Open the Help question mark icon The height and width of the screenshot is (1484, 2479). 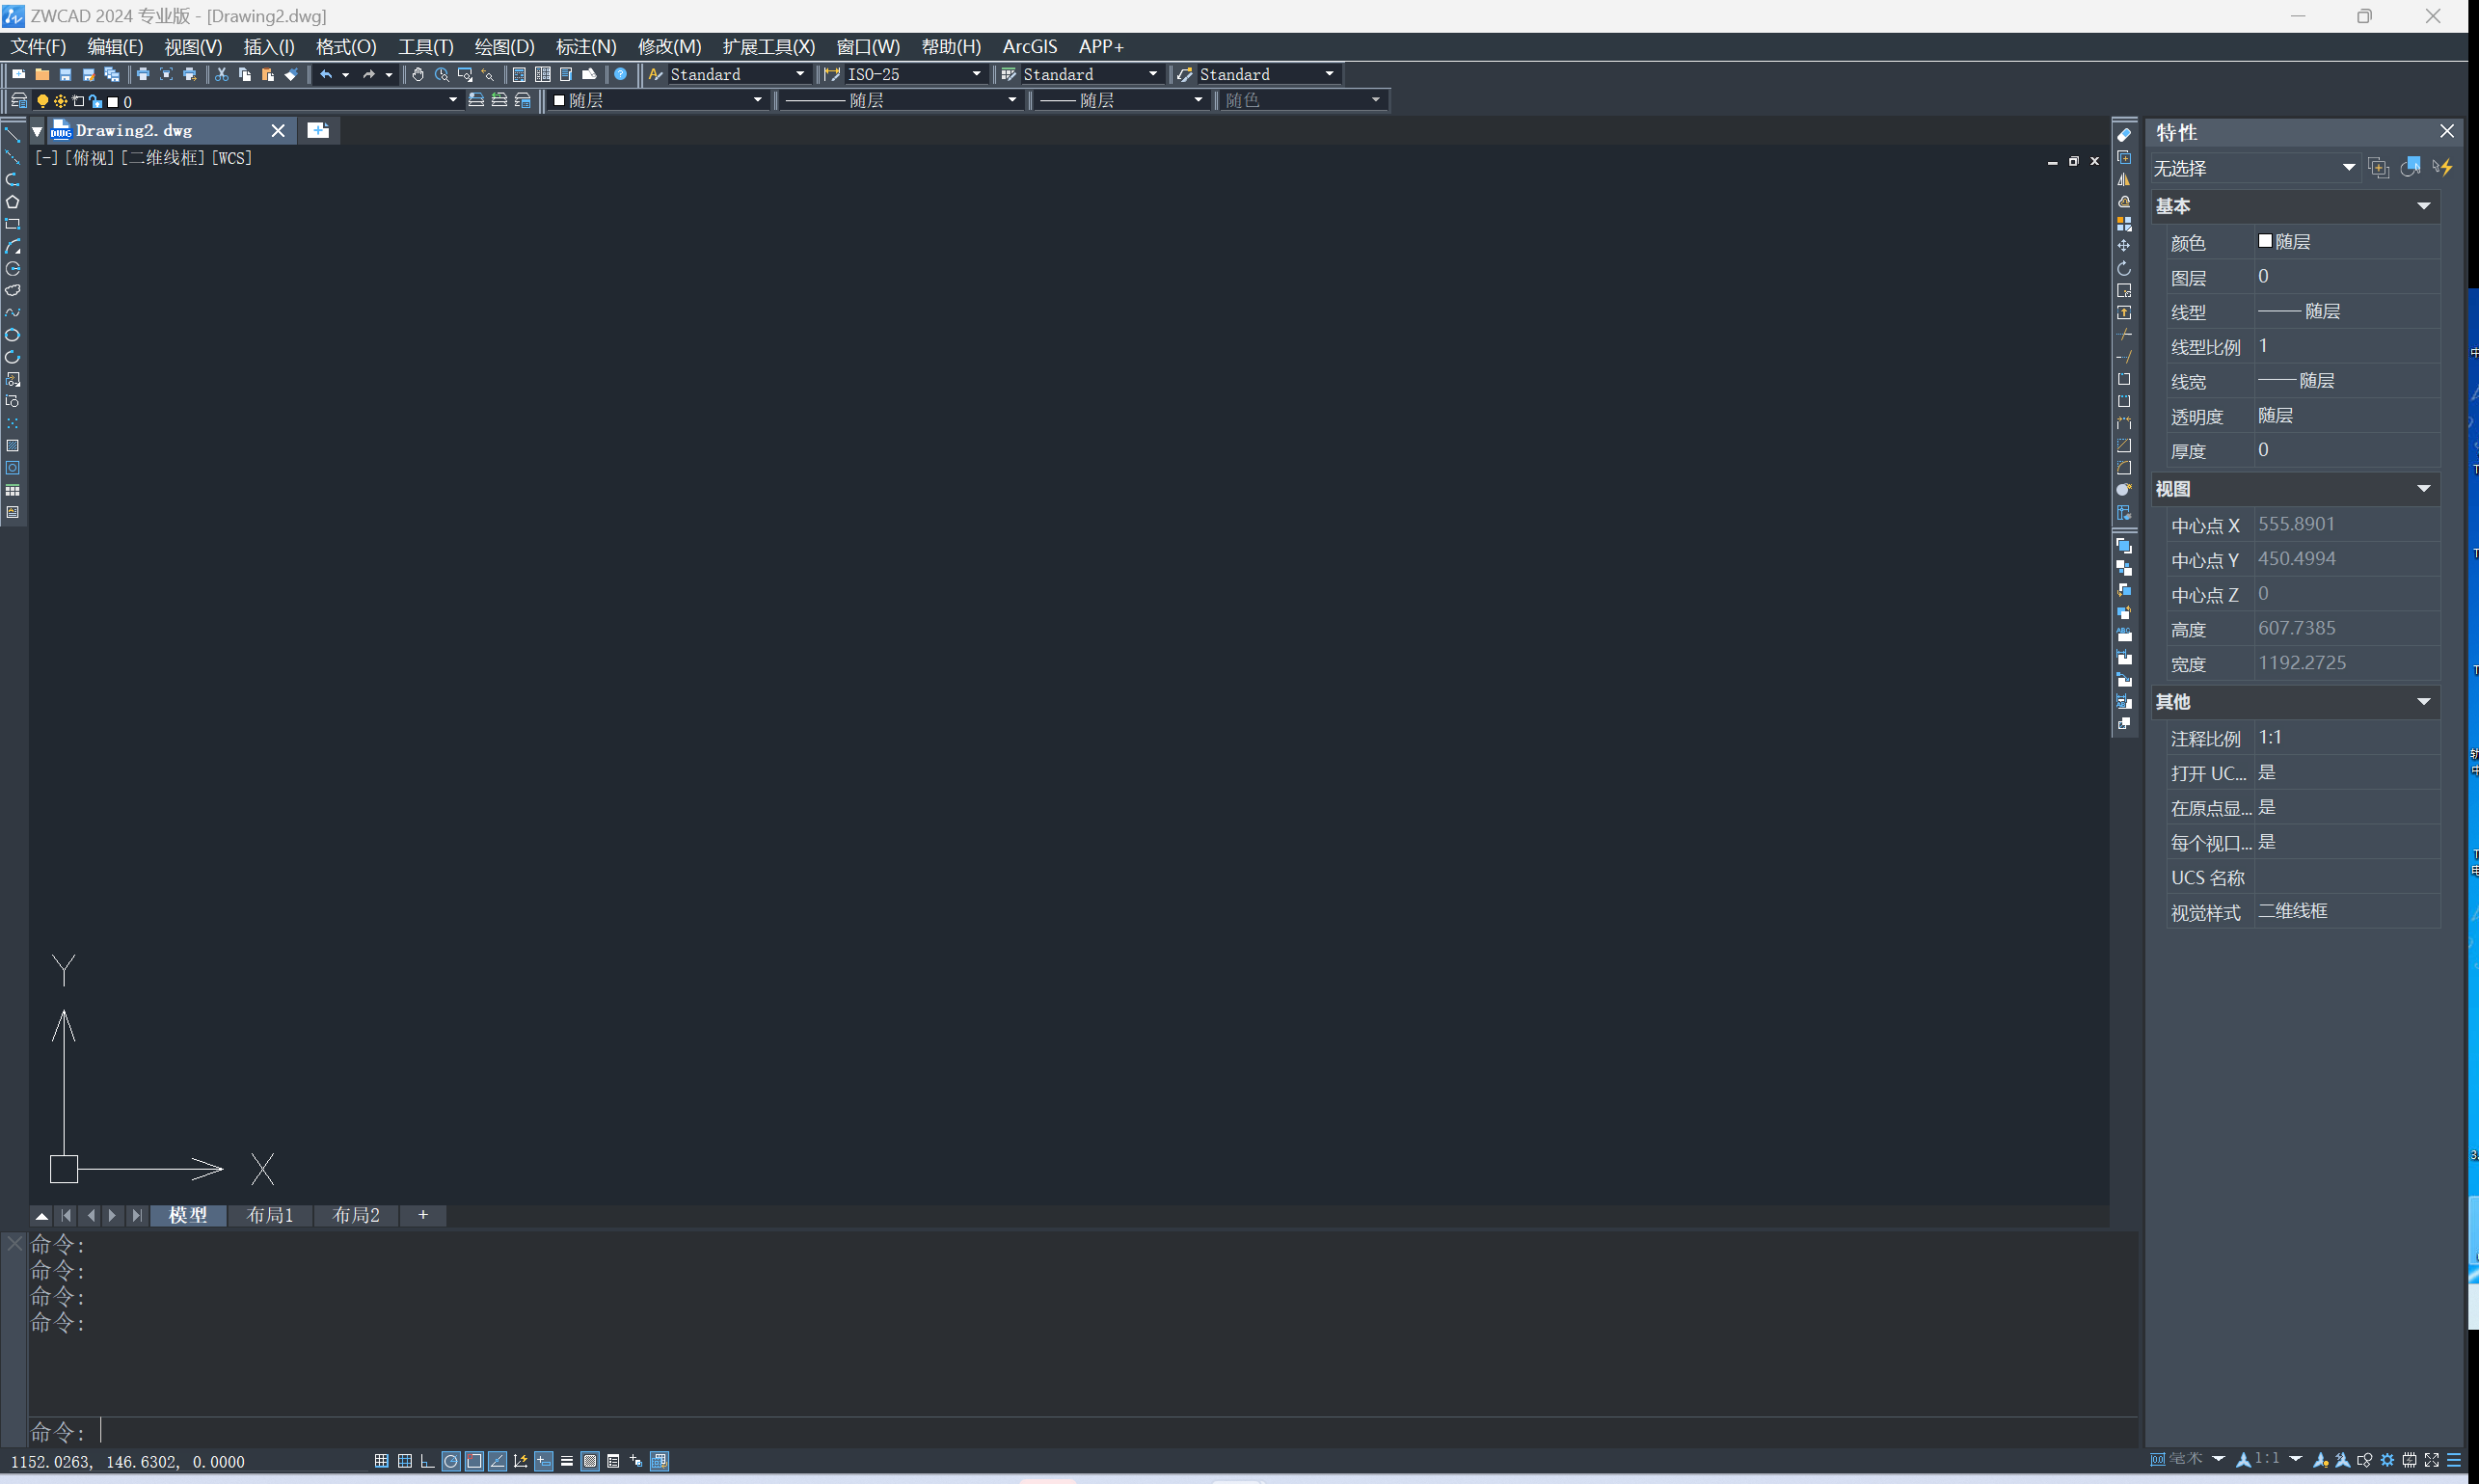[621, 74]
